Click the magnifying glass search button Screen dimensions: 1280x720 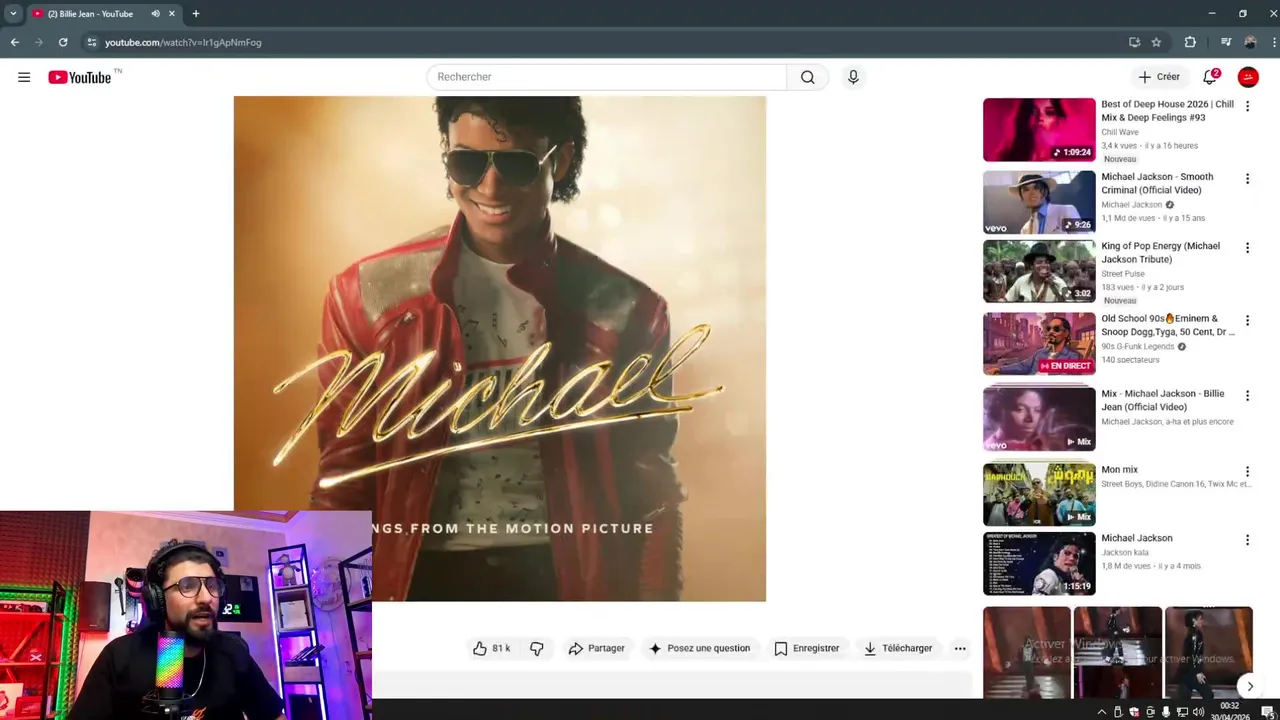click(808, 77)
